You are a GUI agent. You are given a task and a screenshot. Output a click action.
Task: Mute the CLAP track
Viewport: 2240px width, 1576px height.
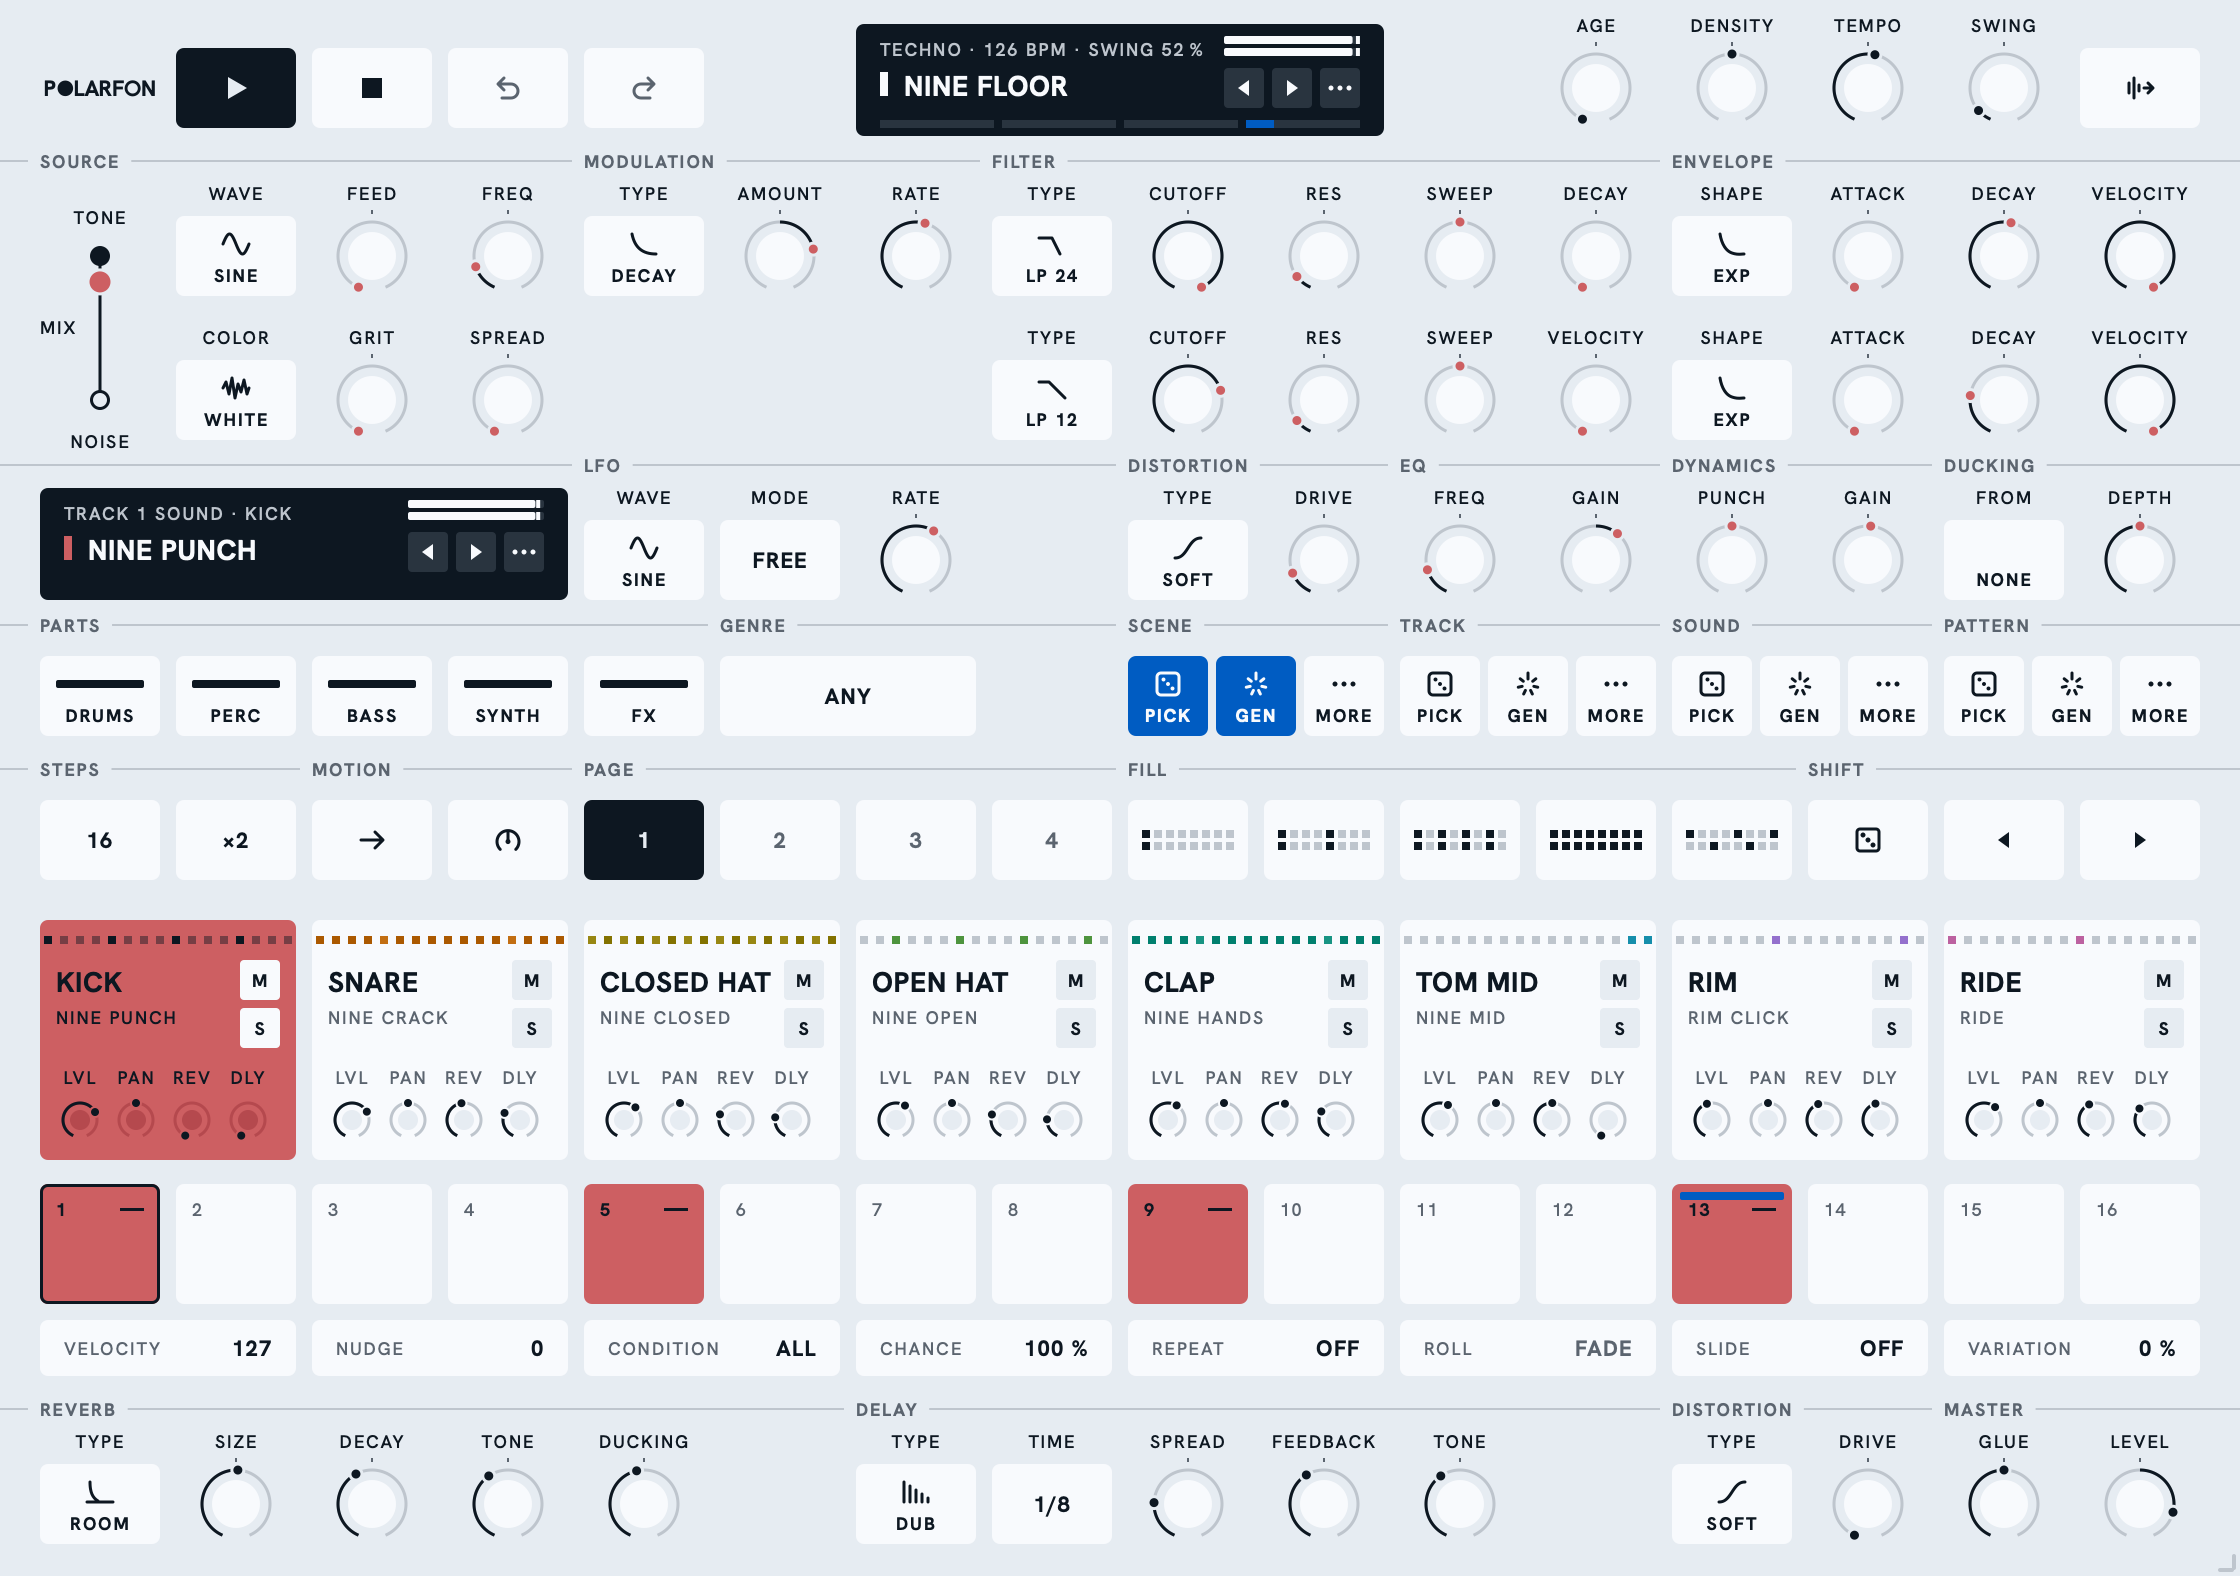[1348, 980]
